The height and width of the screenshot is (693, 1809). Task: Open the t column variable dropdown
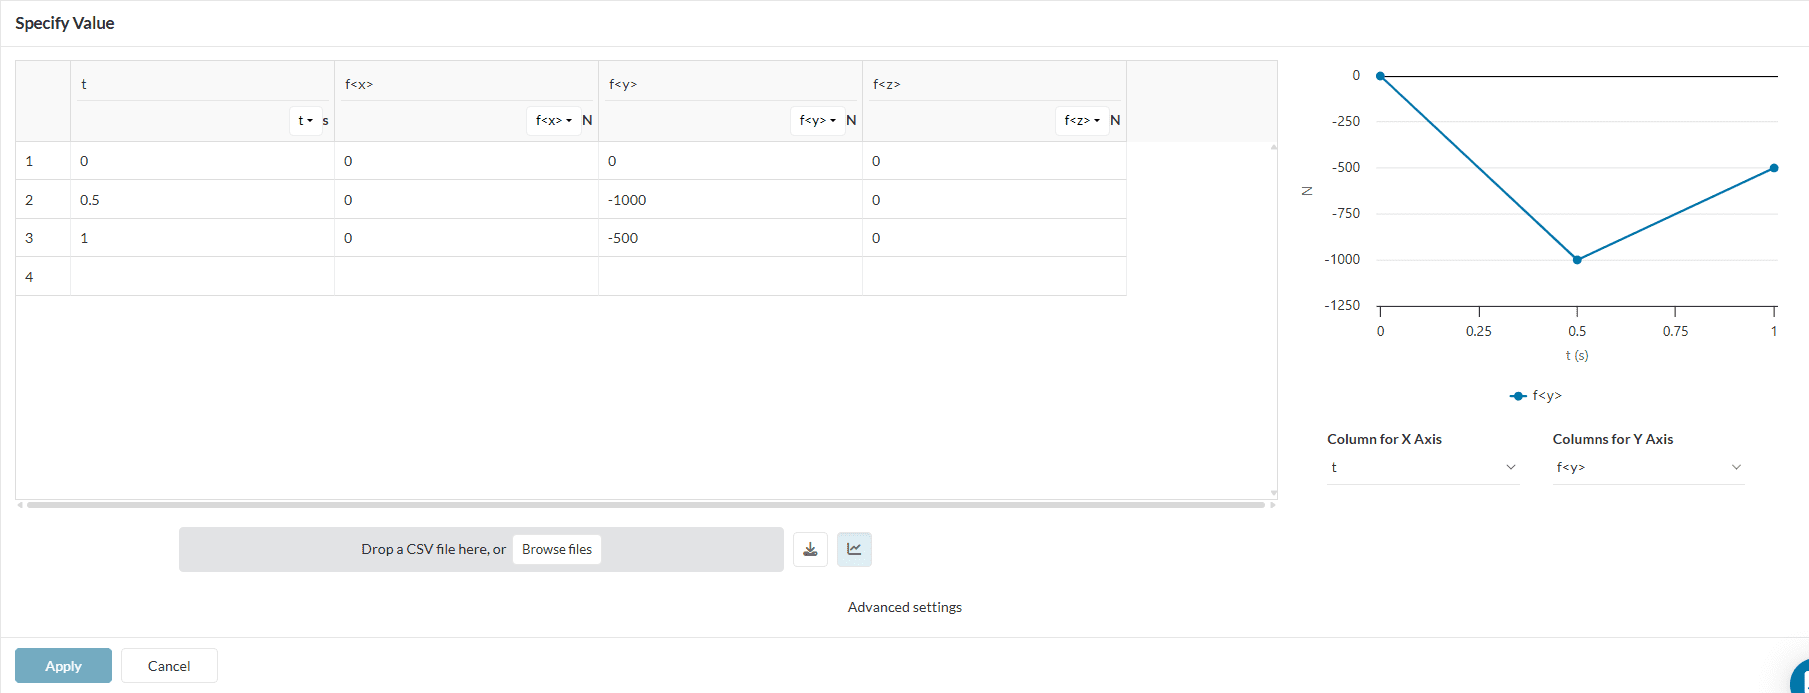point(305,121)
